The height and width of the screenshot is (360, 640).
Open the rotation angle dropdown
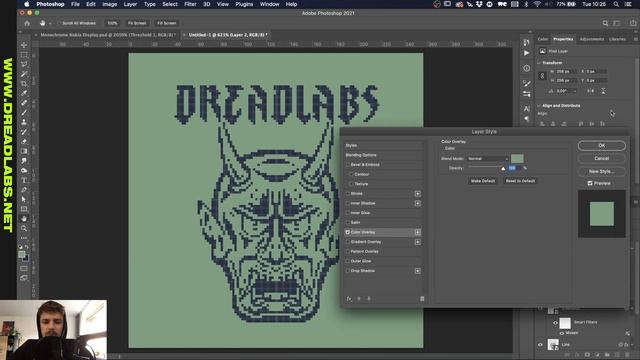[x=574, y=91]
